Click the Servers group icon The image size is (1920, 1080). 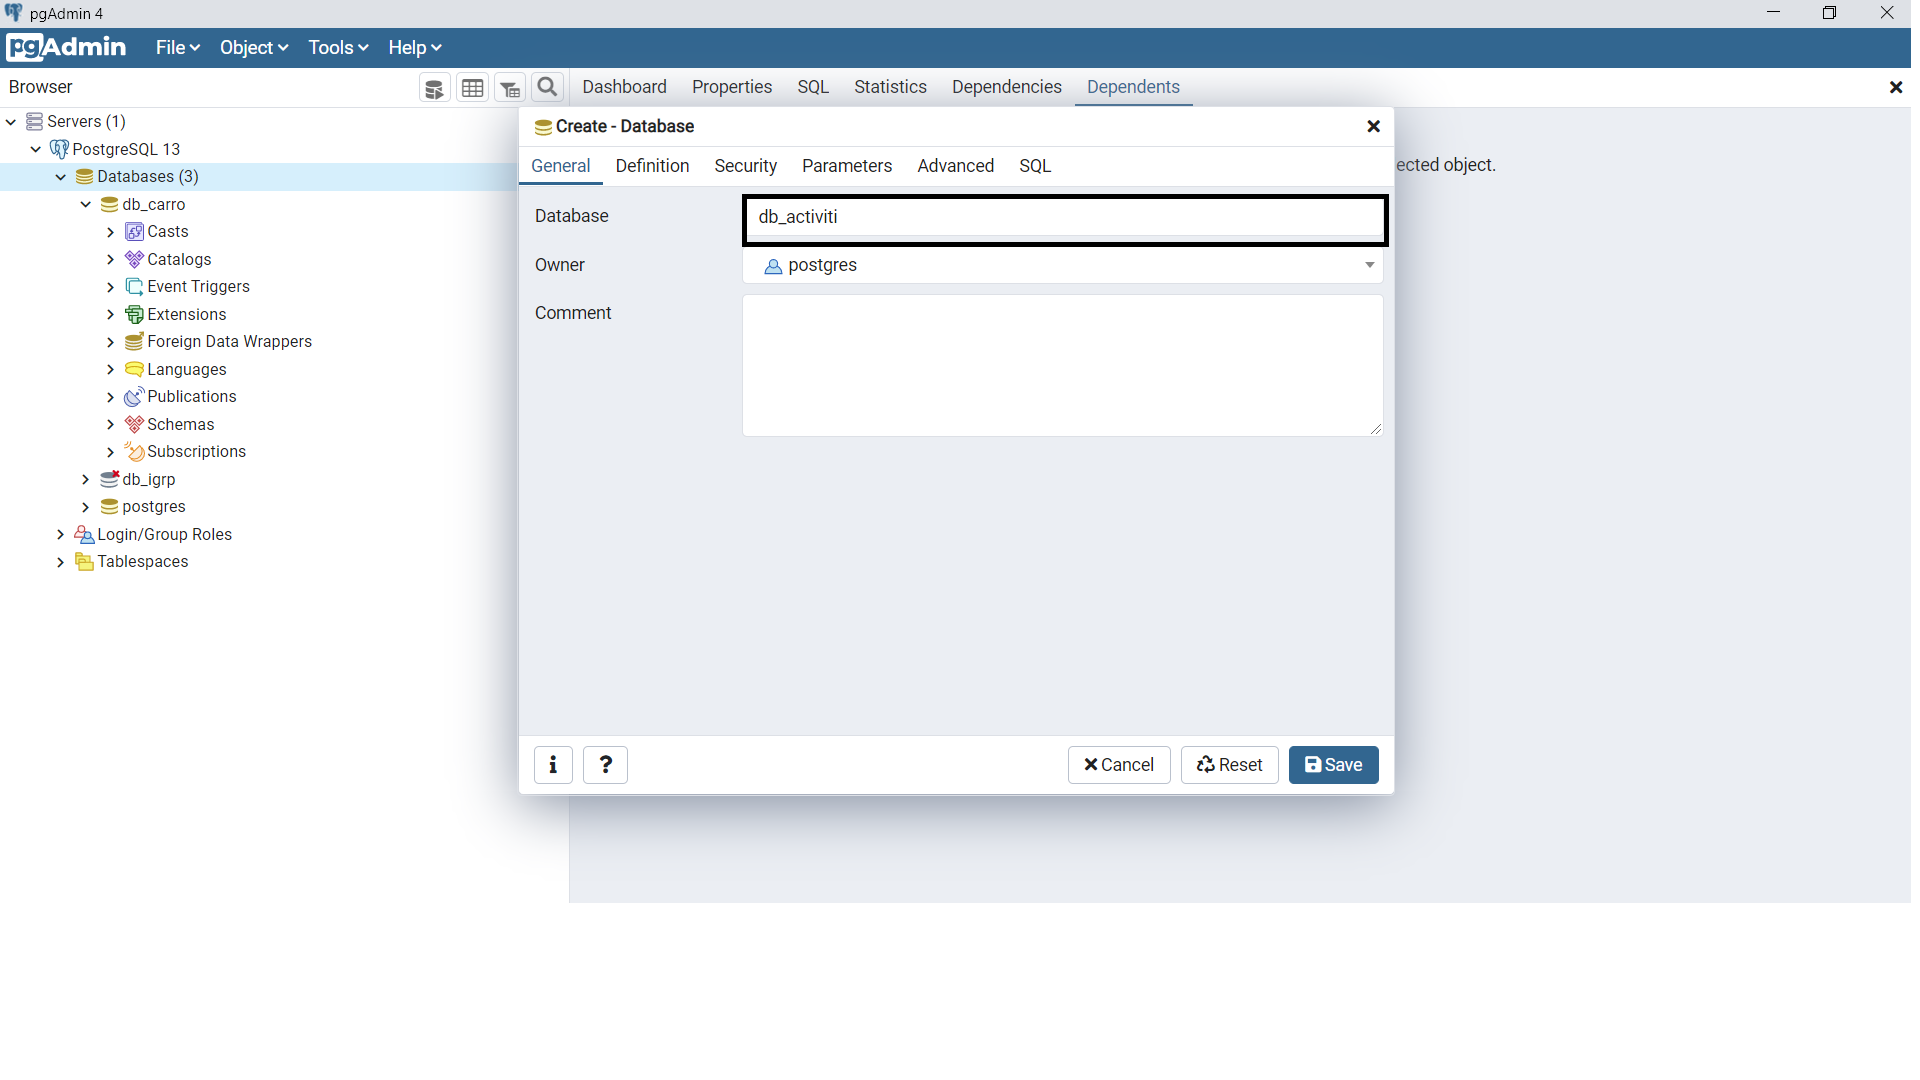pos(35,121)
